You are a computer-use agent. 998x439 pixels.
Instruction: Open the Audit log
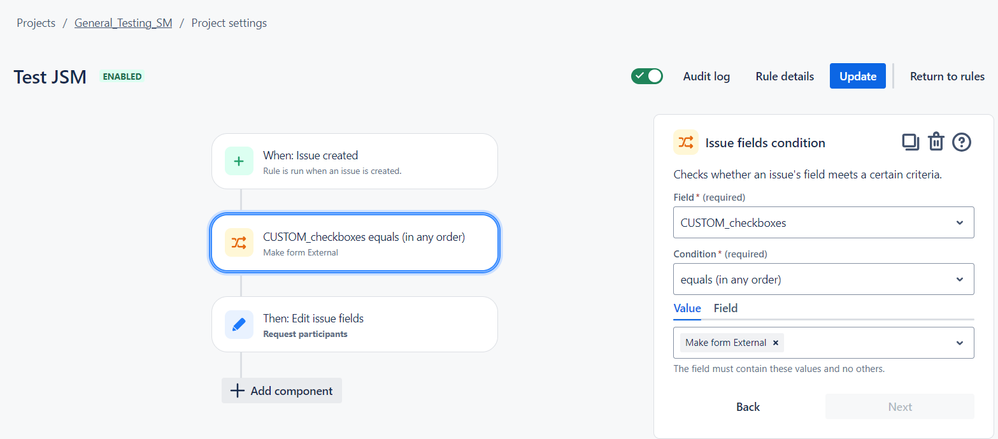pos(706,76)
